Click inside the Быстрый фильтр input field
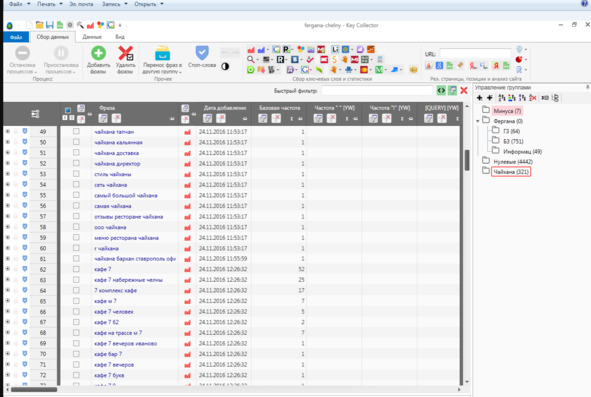This screenshot has width=591, height=397. click(x=377, y=90)
